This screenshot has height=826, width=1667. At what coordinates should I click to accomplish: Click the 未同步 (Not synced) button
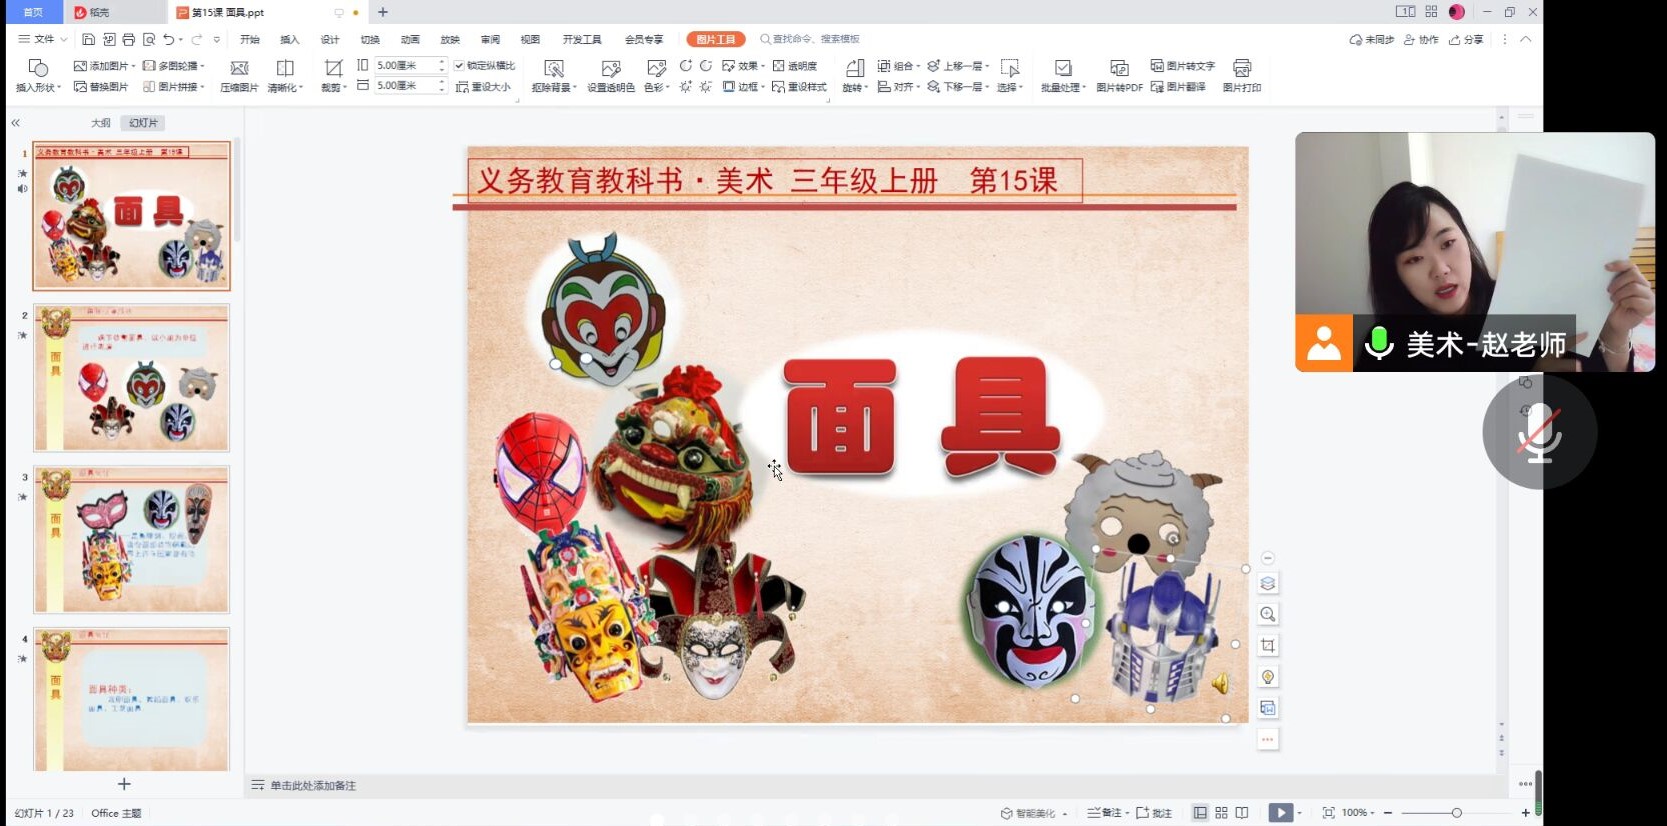[1372, 39]
